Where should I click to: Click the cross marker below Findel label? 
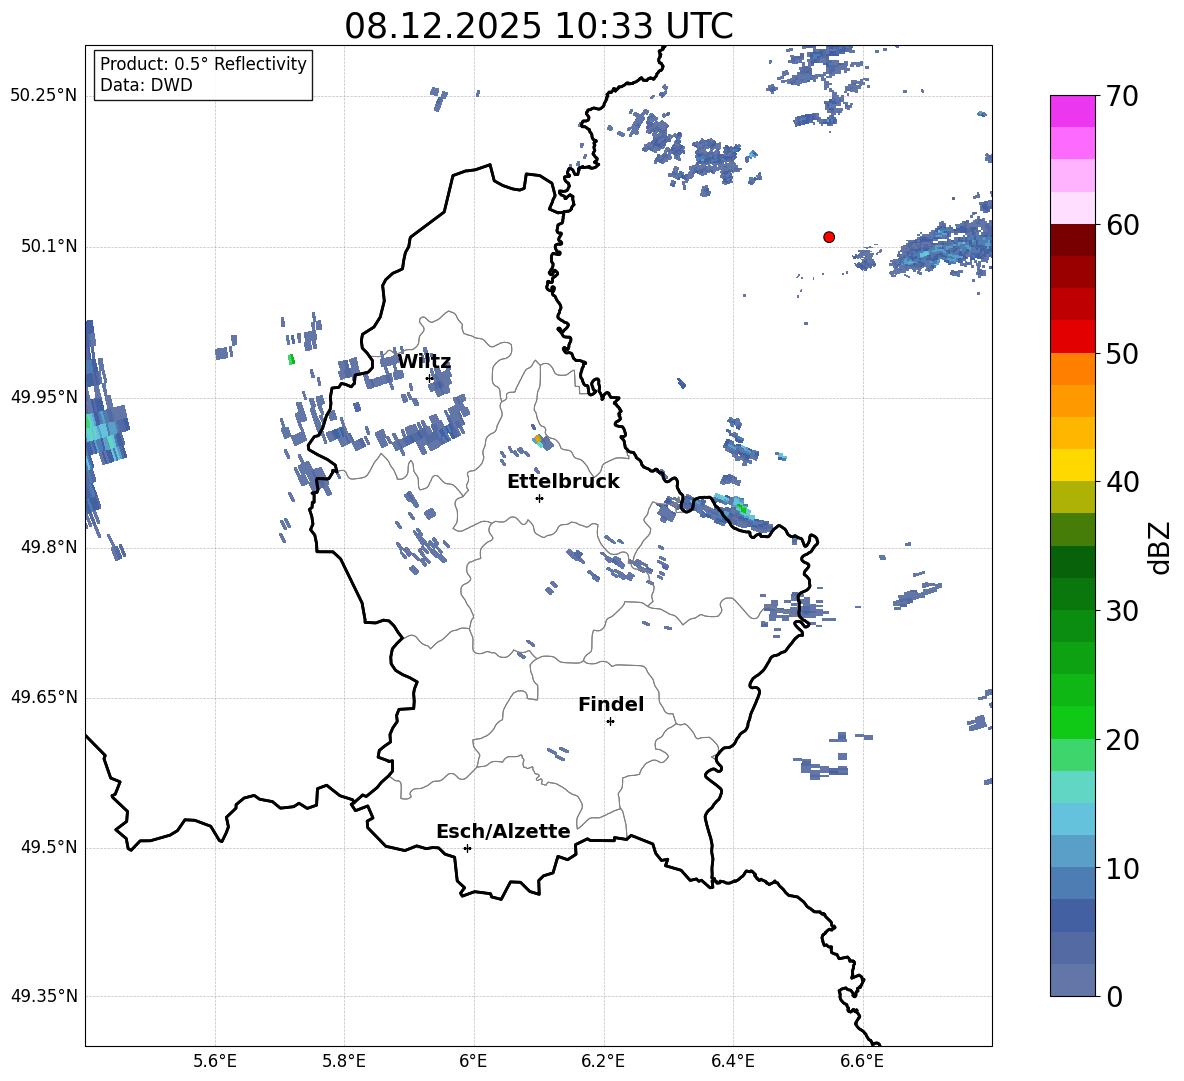(x=610, y=722)
